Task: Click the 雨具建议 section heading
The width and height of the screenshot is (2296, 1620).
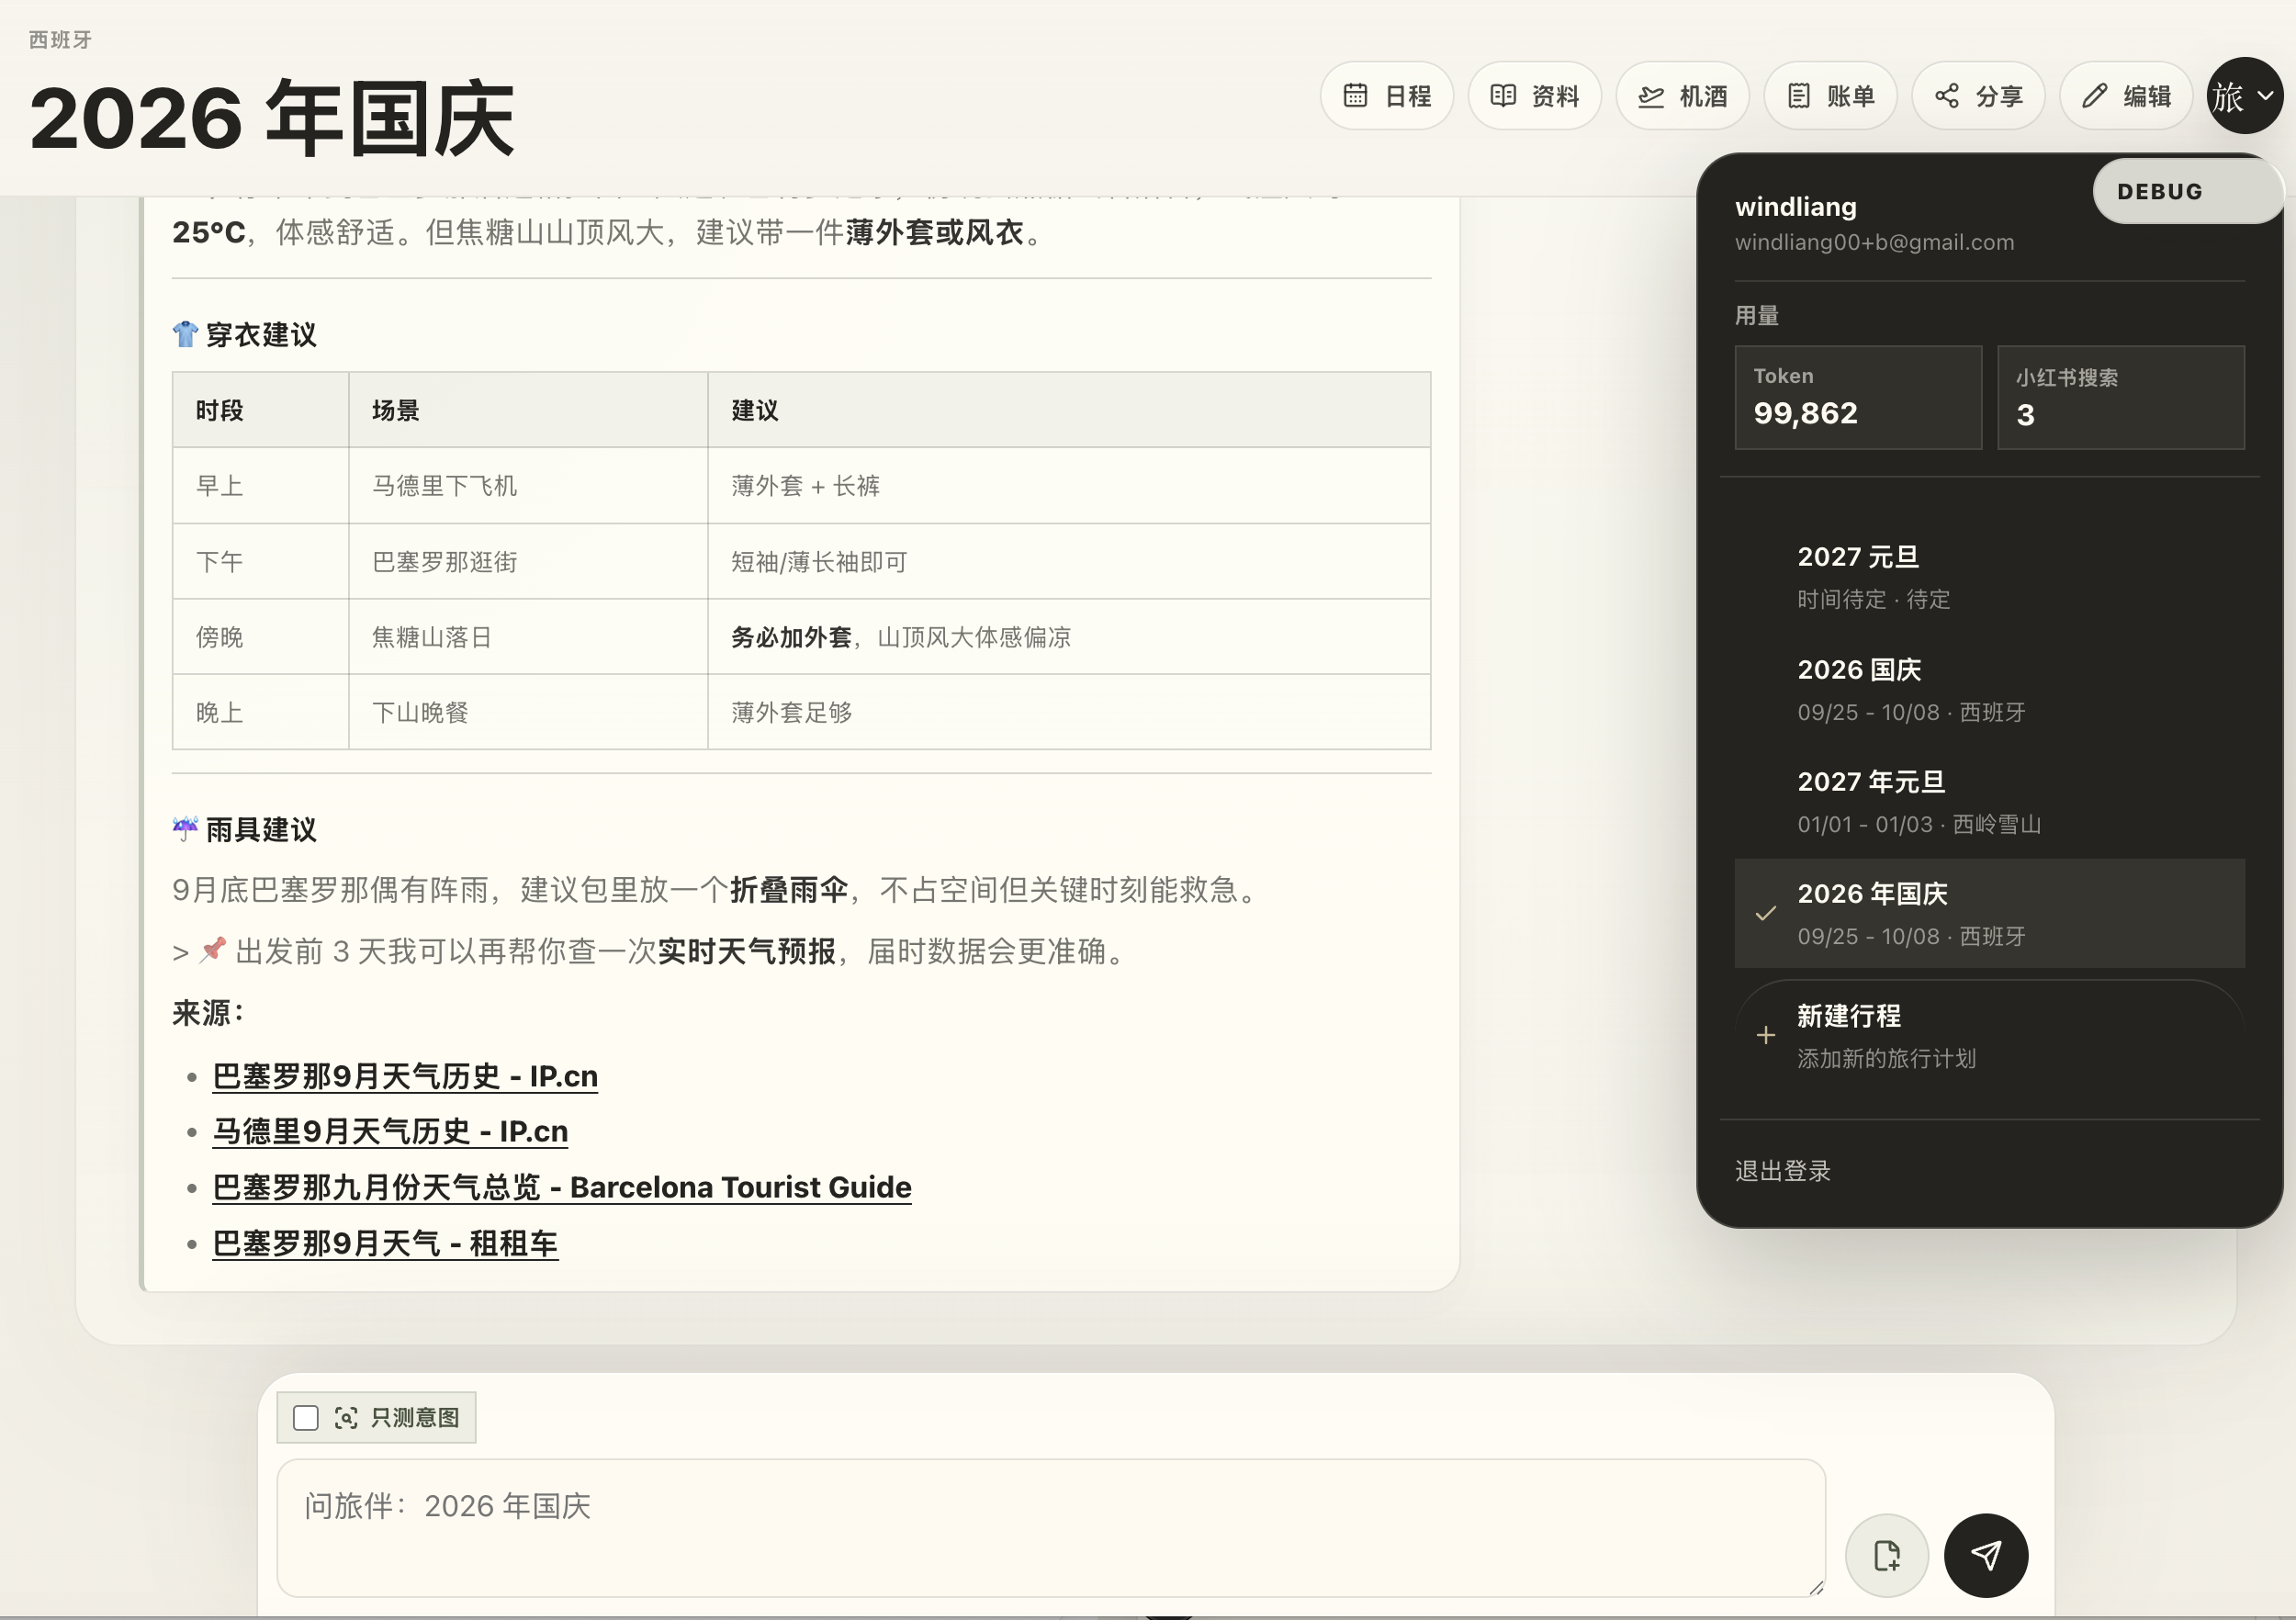Action: [x=245, y=829]
